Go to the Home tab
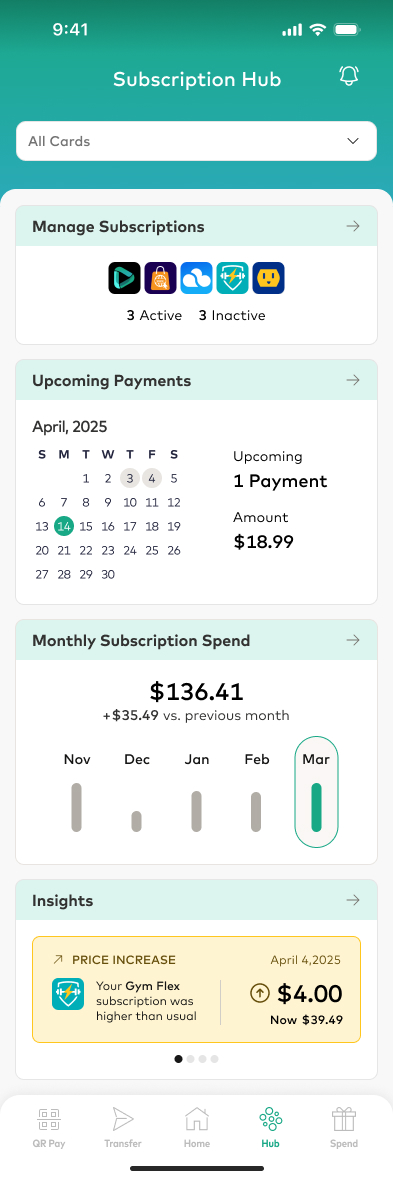This screenshot has height=1179, width=393. pyautogui.click(x=197, y=1128)
